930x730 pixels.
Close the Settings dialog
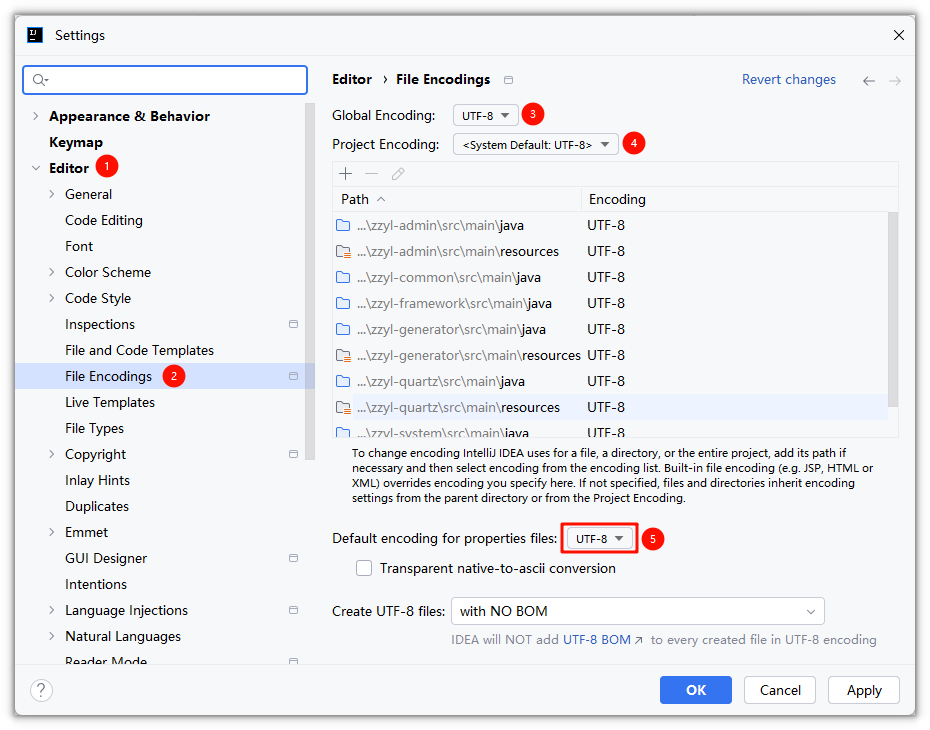899,35
